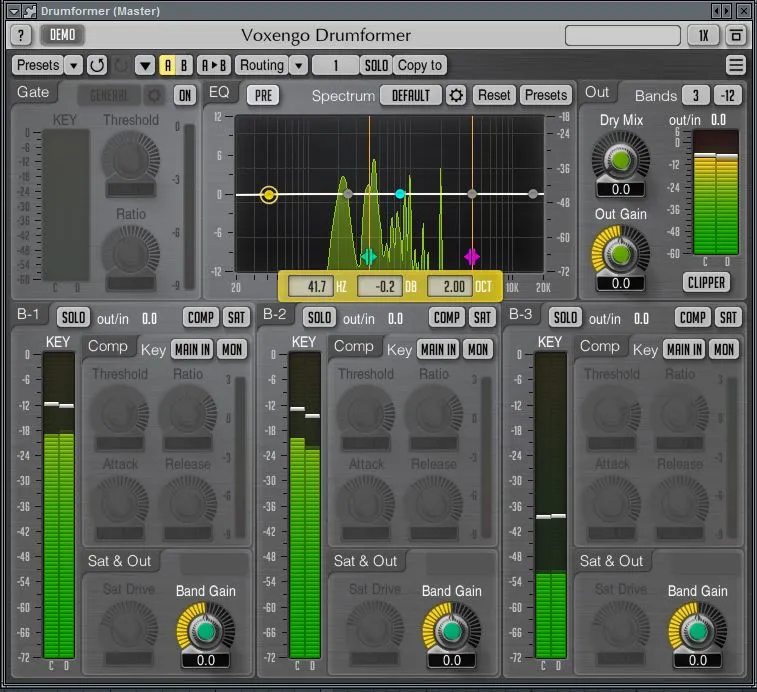Open the hamburger menu icon
This screenshot has width=757, height=692.
(x=736, y=66)
